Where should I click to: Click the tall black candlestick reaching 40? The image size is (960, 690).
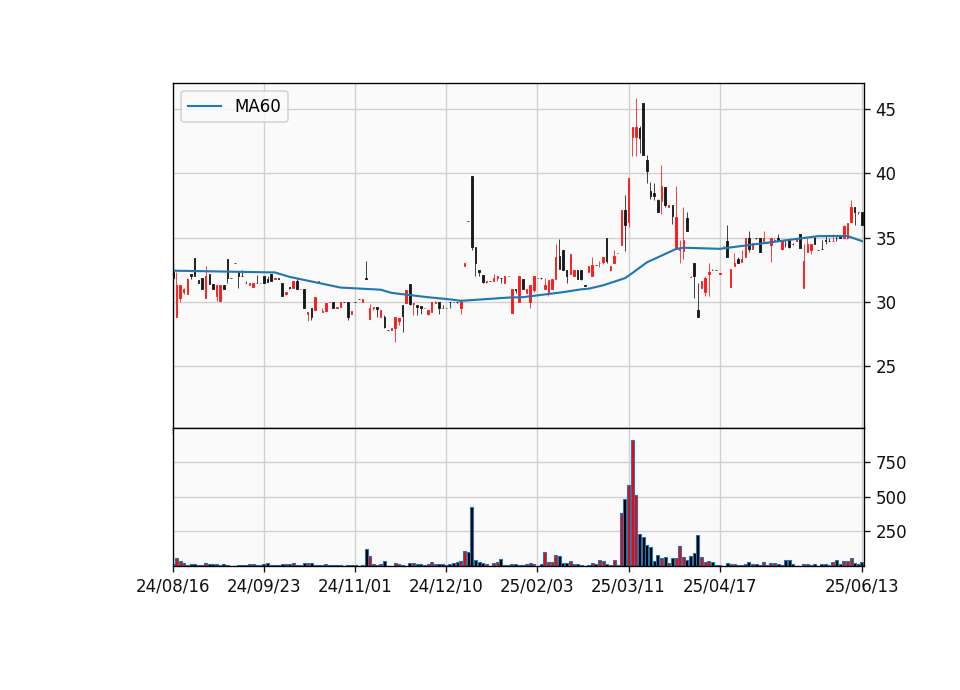click(473, 212)
